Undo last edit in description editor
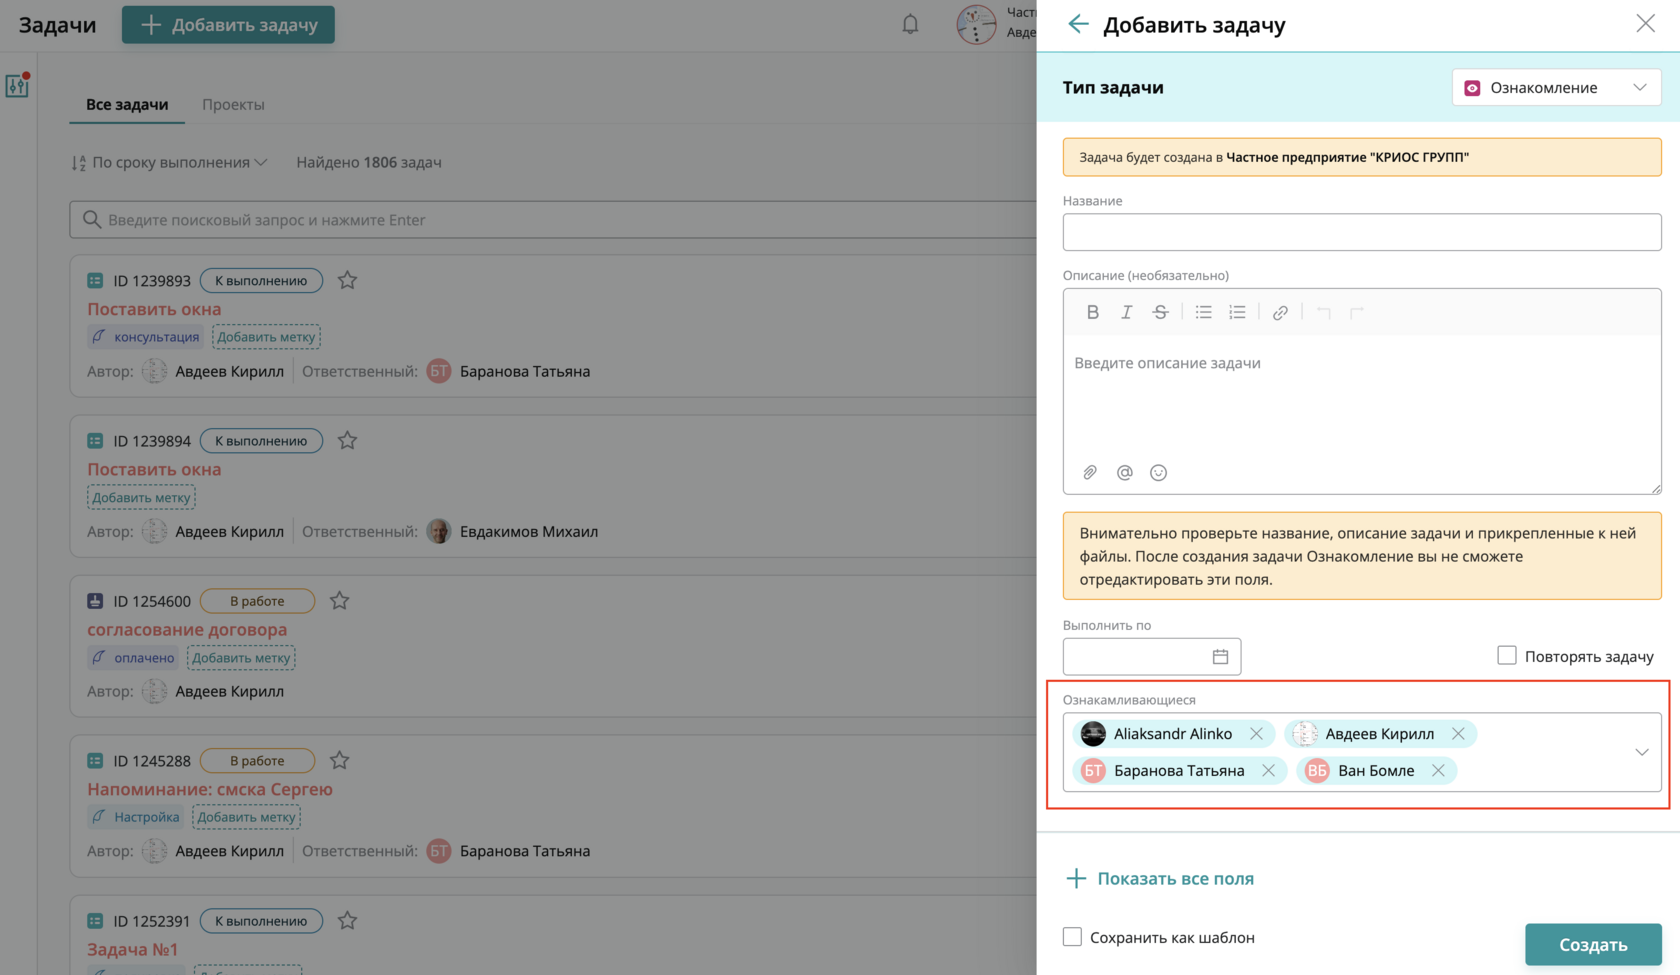This screenshot has height=975, width=1680. tap(1324, 313)
